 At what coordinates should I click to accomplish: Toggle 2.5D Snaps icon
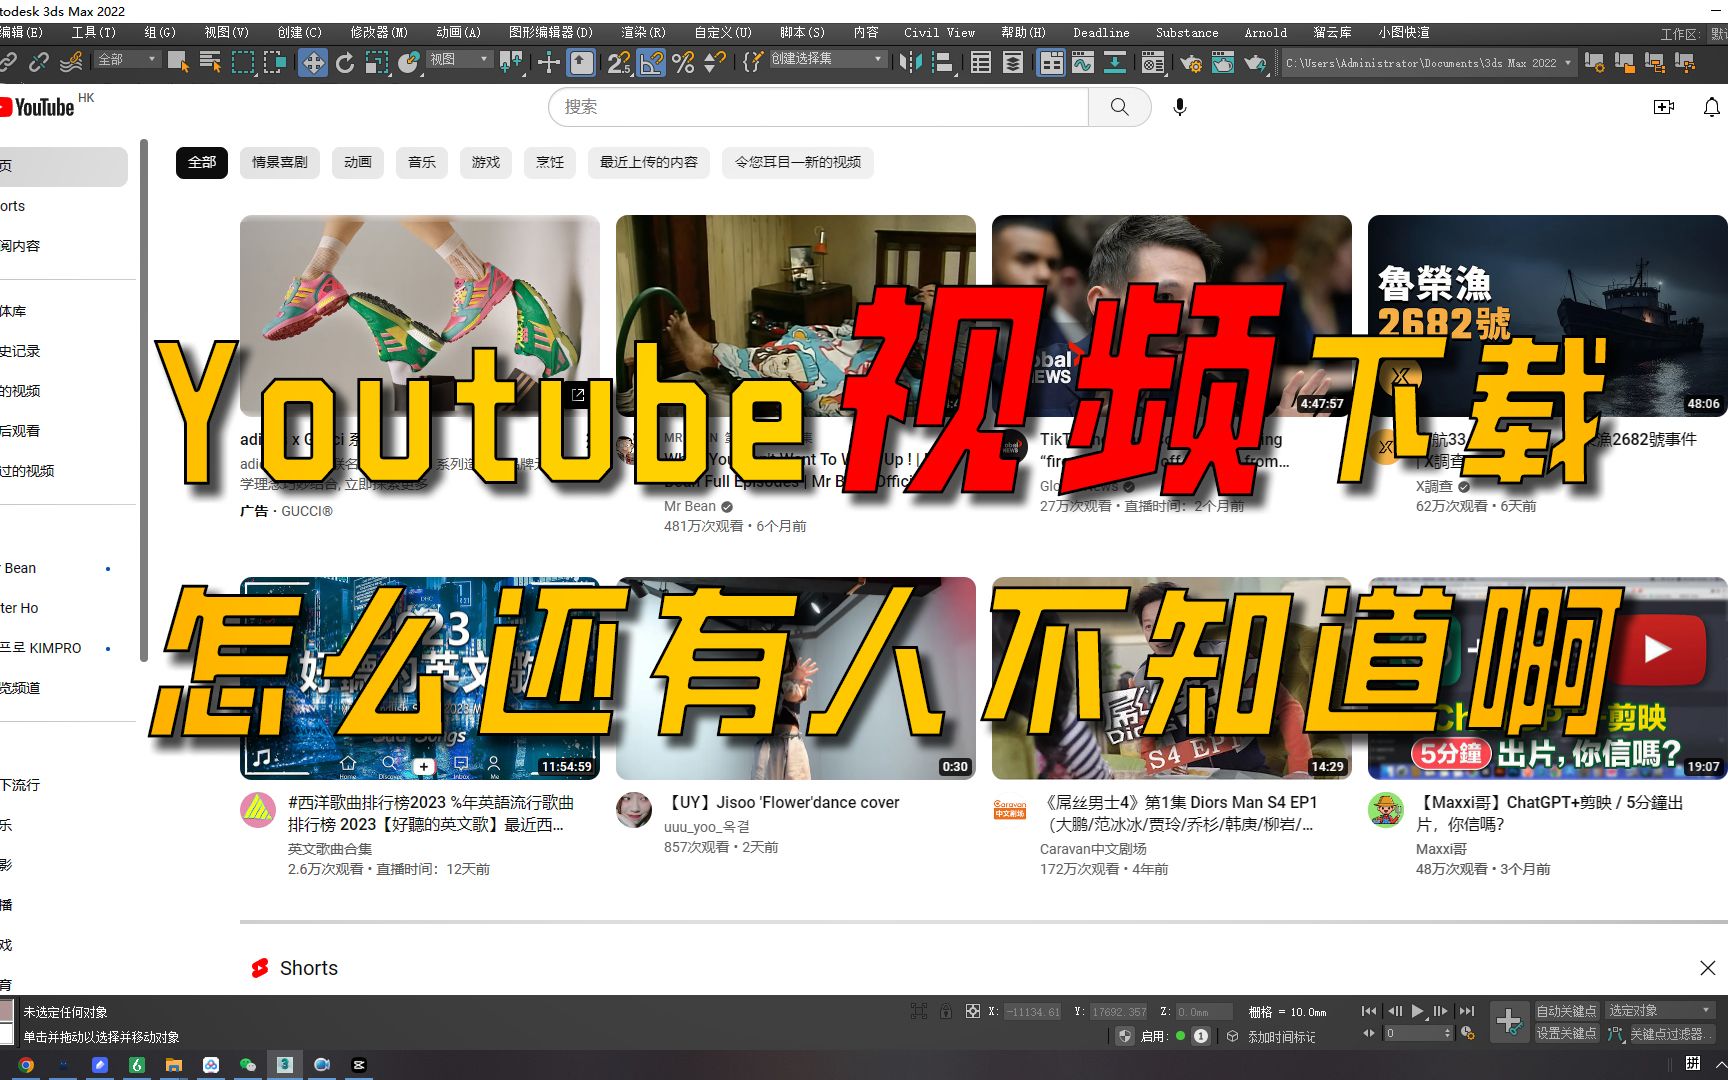(619, 62)
